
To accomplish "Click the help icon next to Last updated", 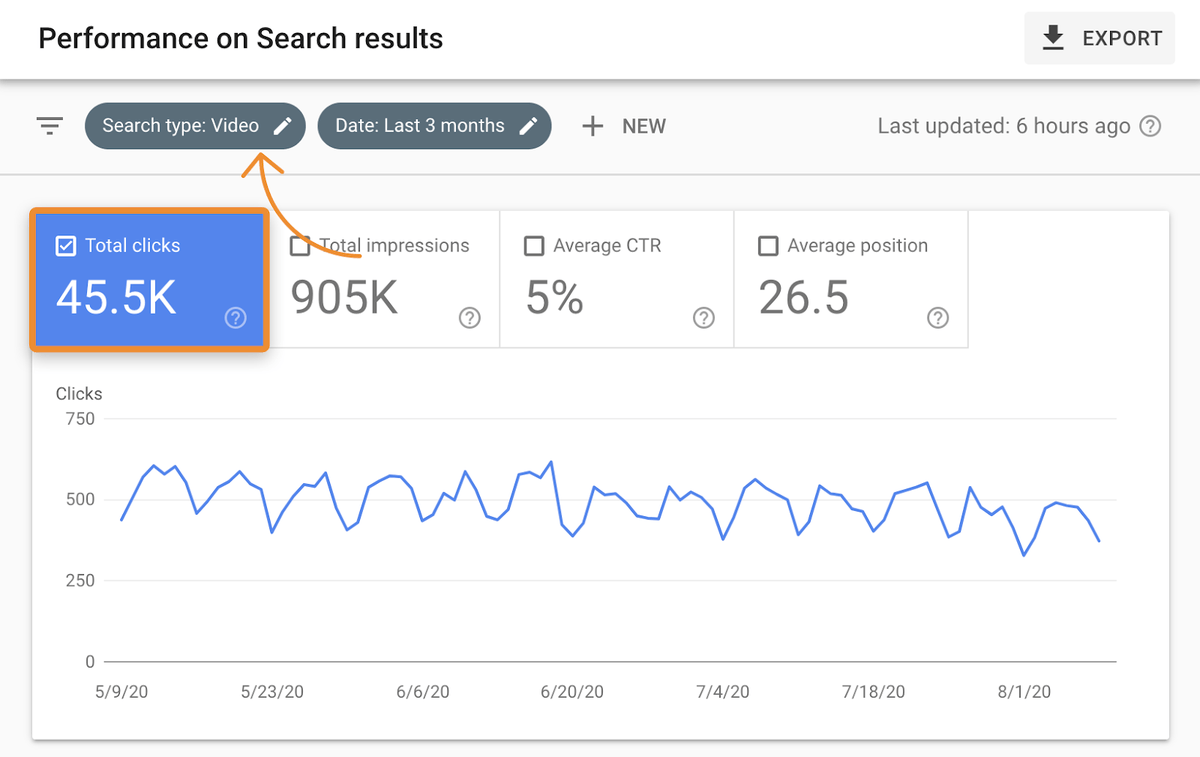I will pos(1150,126).
